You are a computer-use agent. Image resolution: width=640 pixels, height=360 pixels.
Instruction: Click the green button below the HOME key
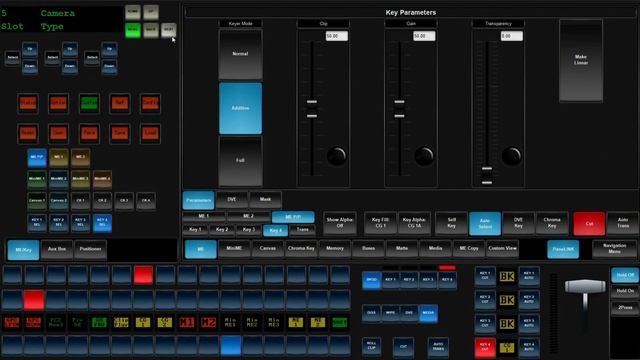click(133, 30)
